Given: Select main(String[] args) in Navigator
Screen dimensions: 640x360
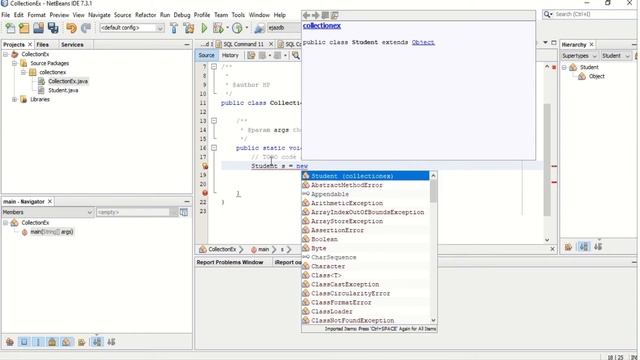Looking at the screenshot, I should click(x=51, y=232).
